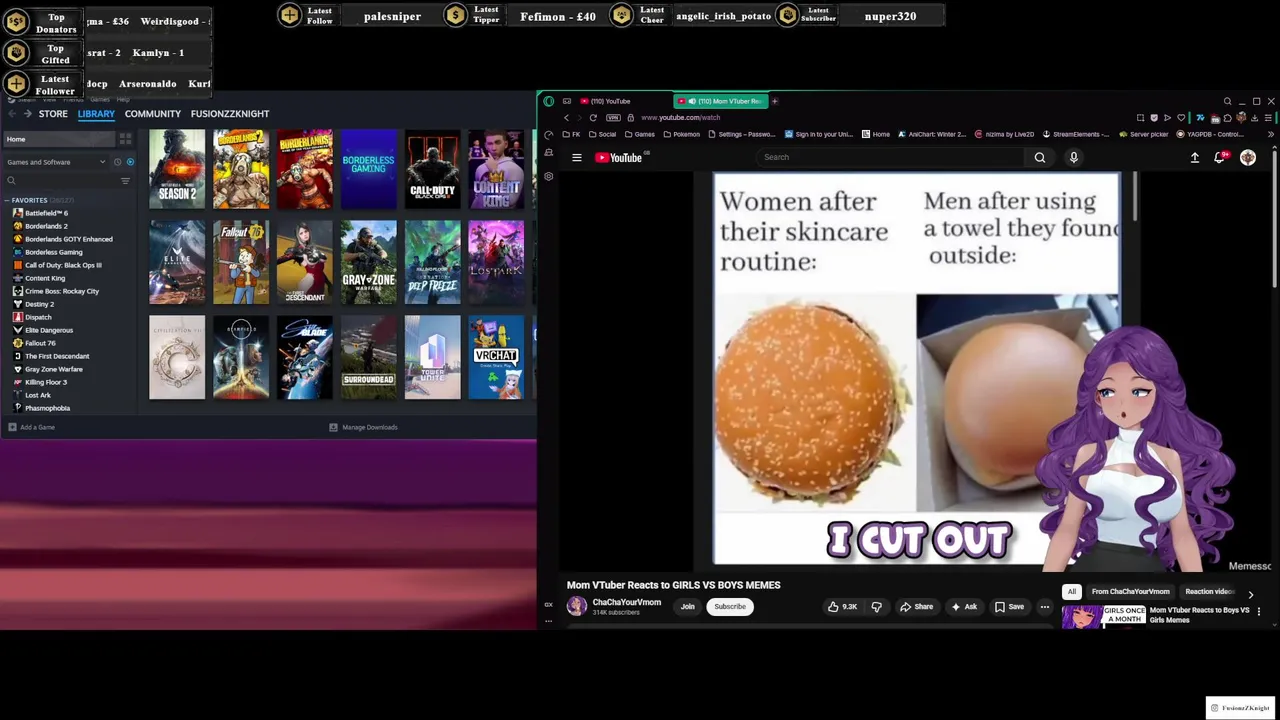The height and width of the screenshot is (720, 1280).
Task: Dislike the video with thumbs down
Action: click(877, 606)
